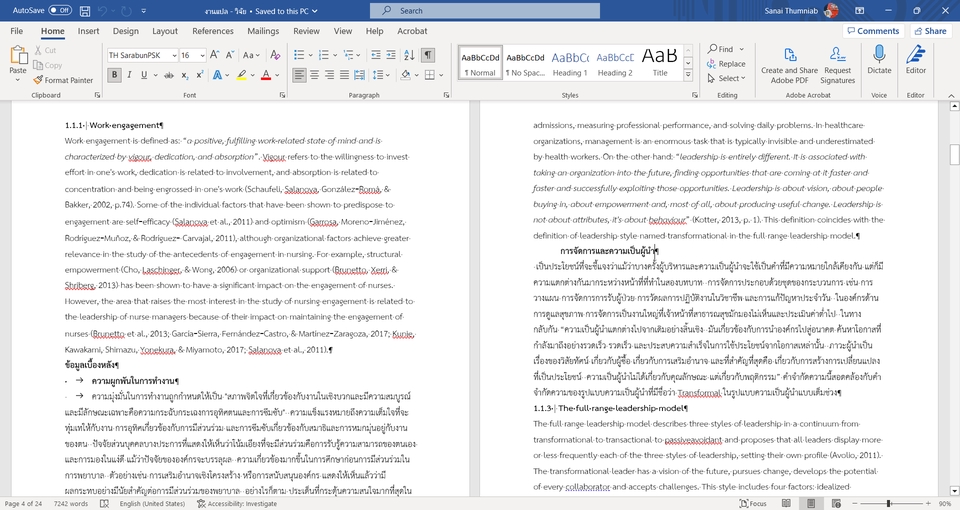The image size is (960, 510).
Task: Click Replace in Editing group
Action: click(726, 64)
